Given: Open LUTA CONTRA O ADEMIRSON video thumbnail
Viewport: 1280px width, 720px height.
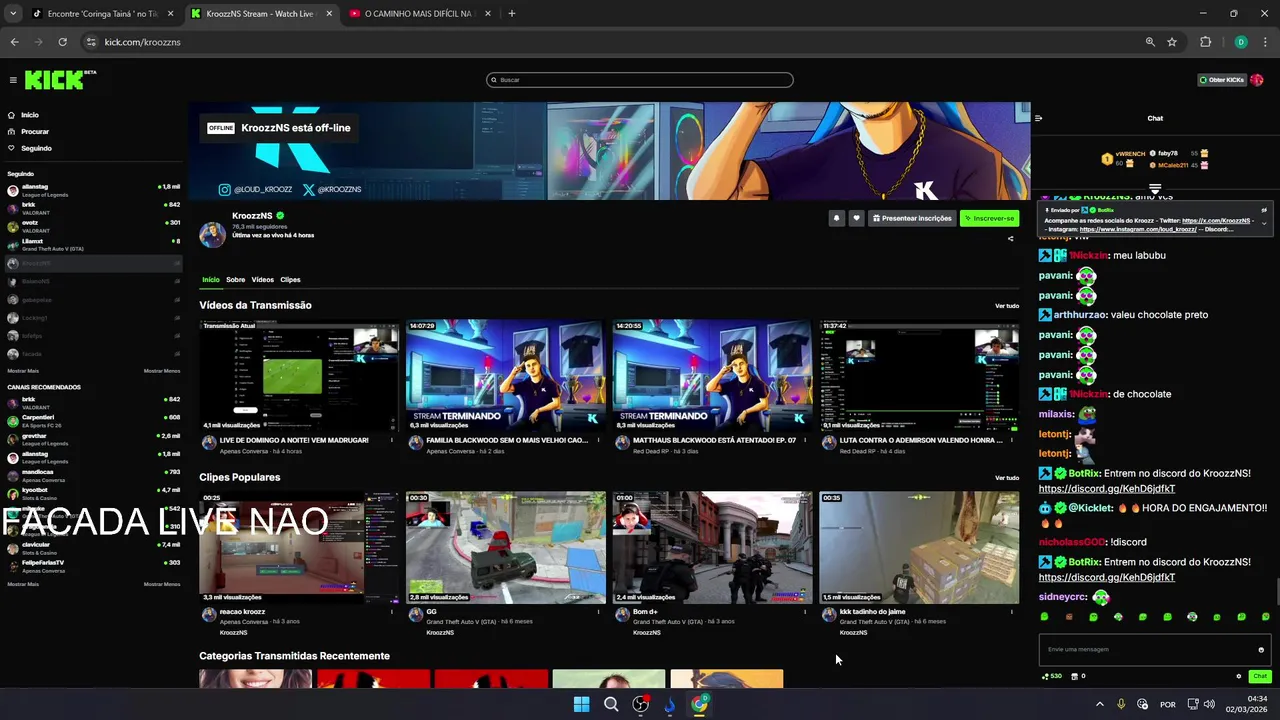Looking at the screenshot, I should click(x=919, y=376).
